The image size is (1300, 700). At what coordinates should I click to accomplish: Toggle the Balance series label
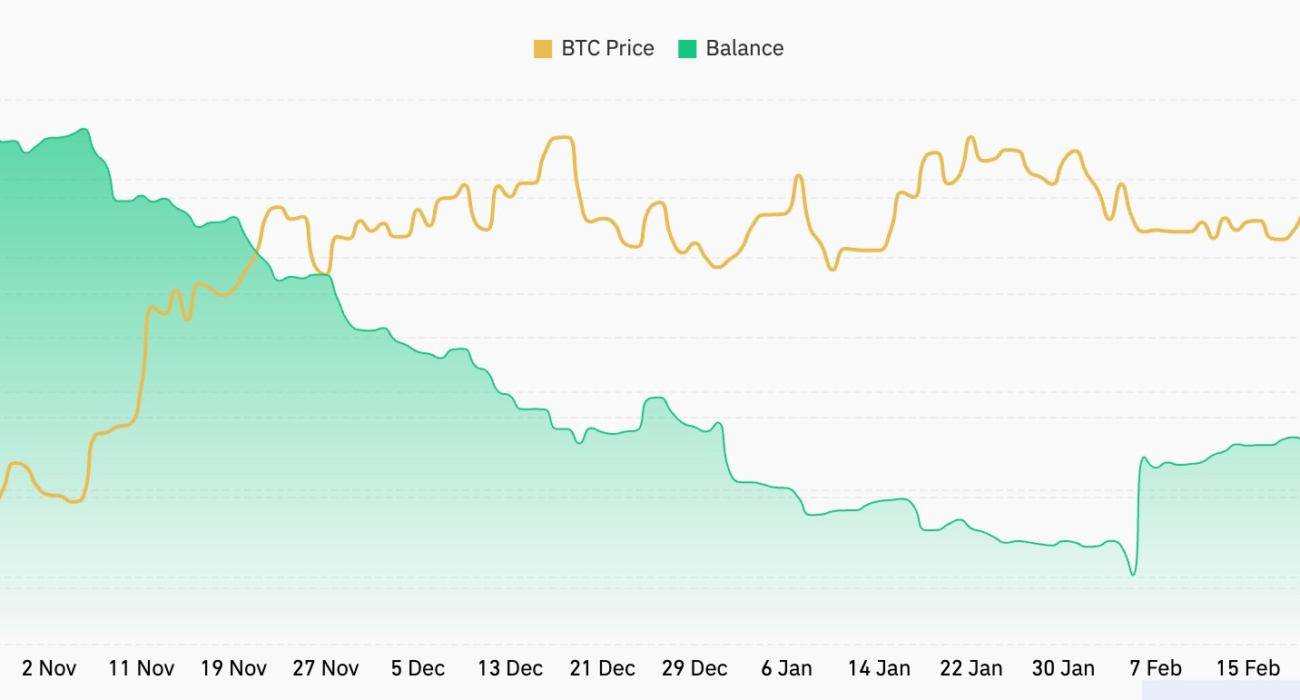pos(744,49)
